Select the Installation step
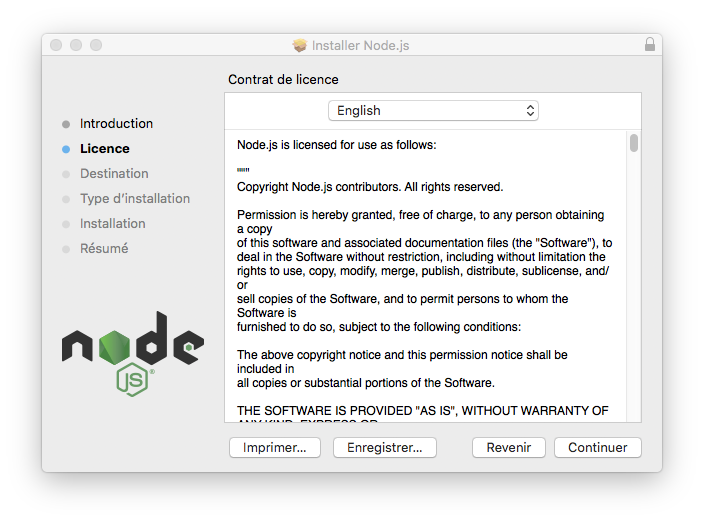This screenshot has width=704, height=522. click(113, 224)
